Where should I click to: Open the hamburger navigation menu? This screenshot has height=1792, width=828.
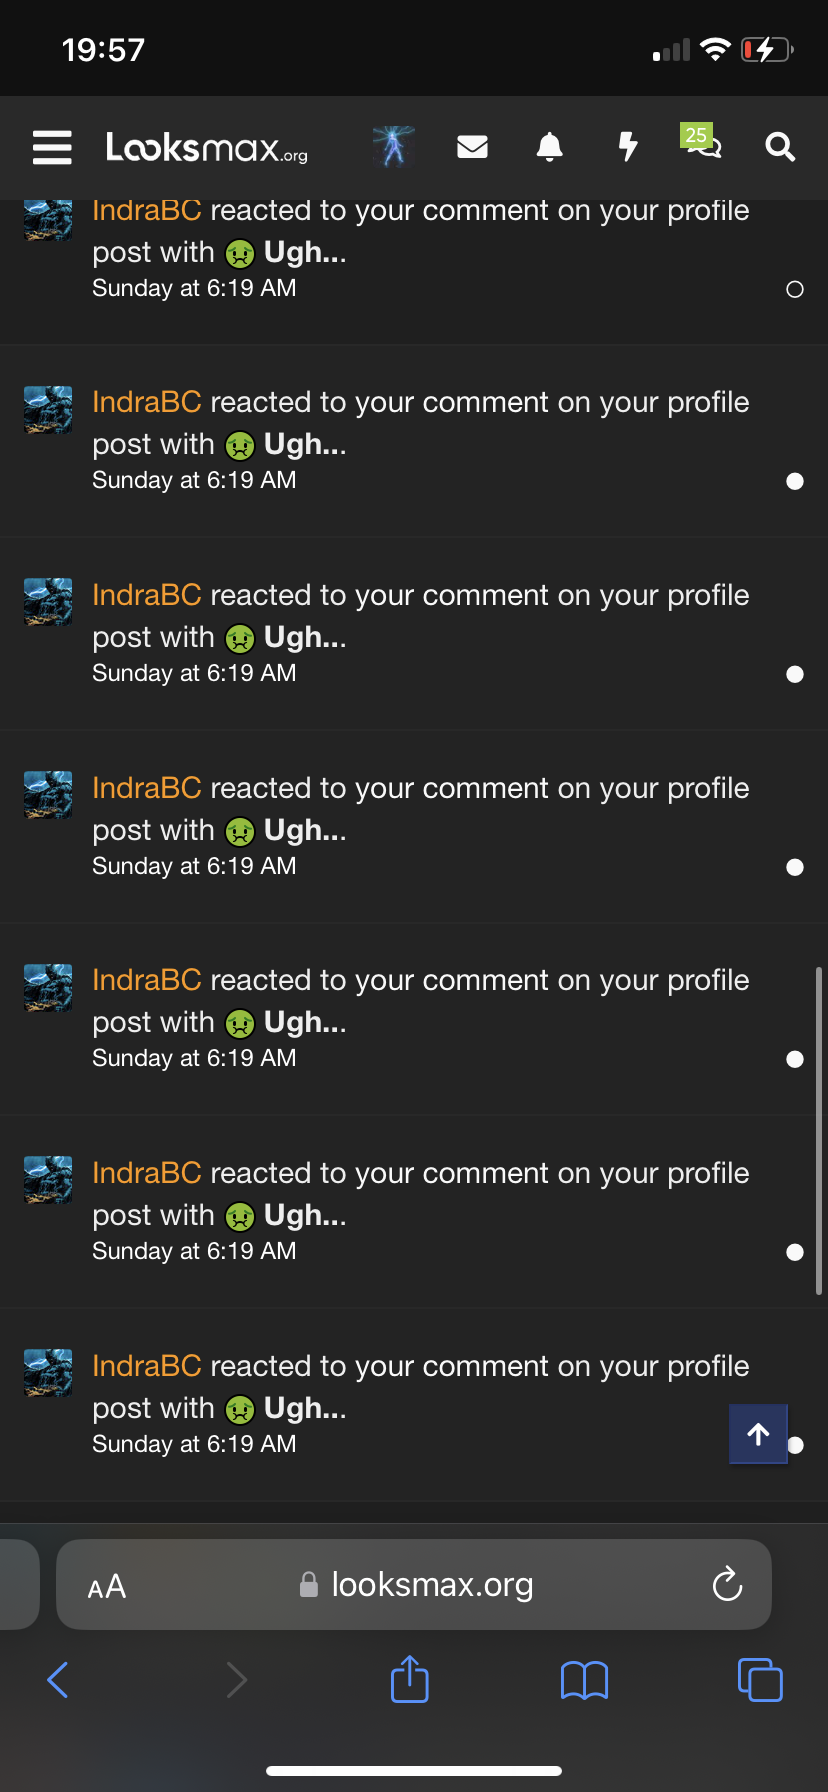52,147
